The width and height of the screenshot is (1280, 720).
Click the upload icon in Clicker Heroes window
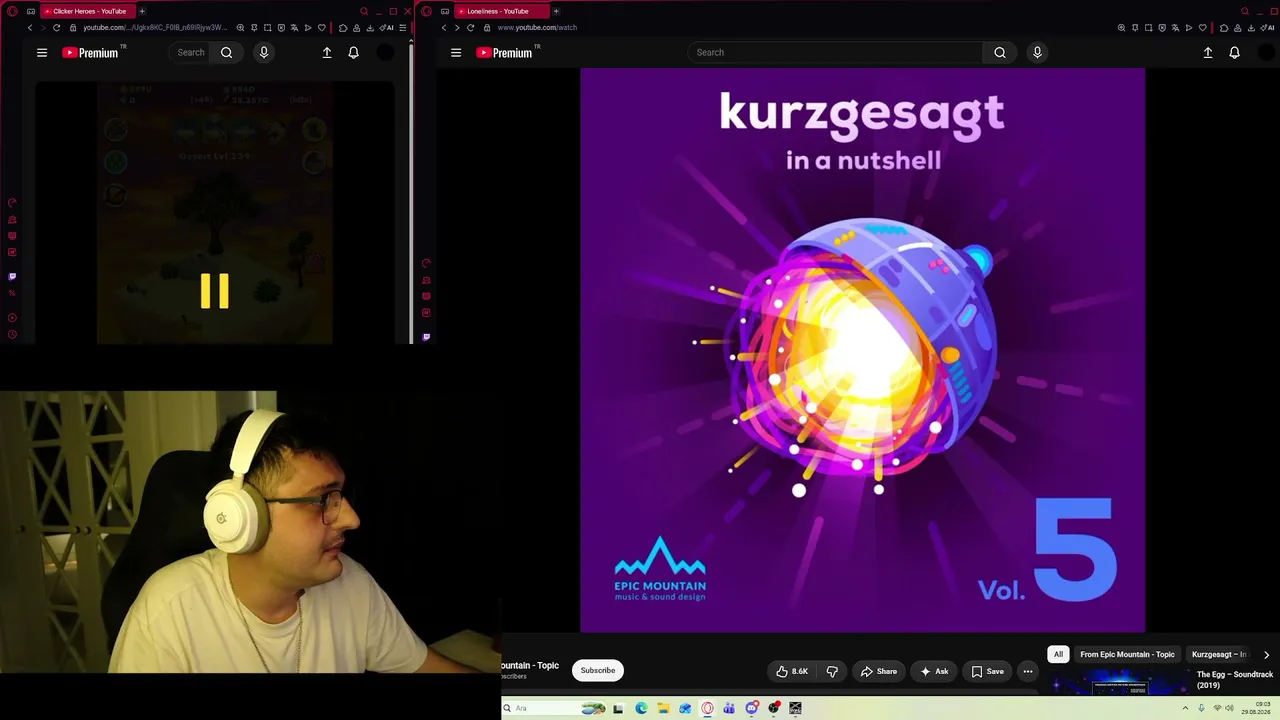click(x=327, y=52)
